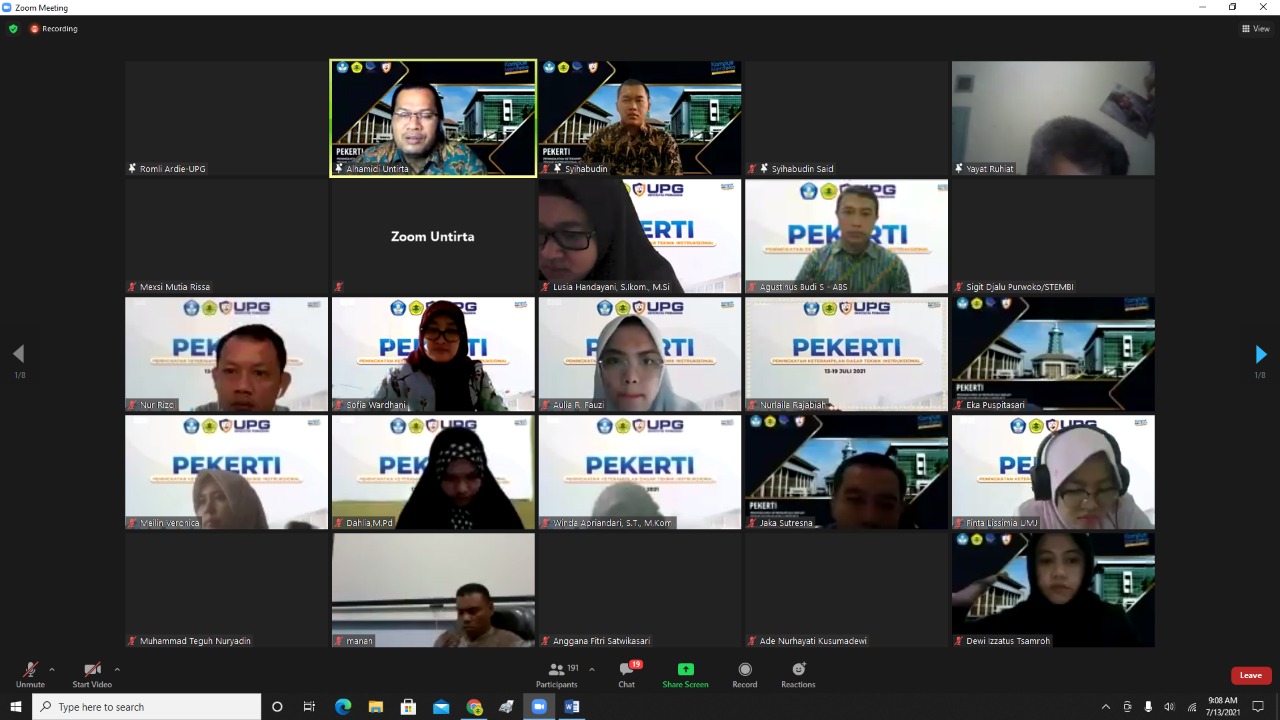Open the Participants panel

[557, 675]
